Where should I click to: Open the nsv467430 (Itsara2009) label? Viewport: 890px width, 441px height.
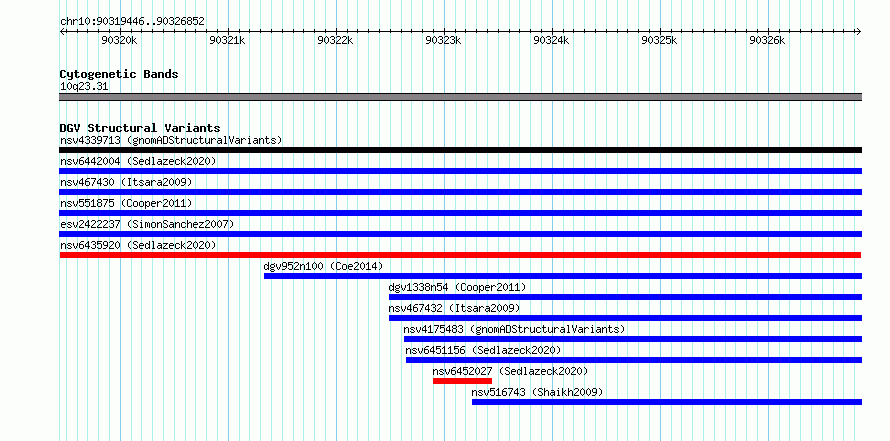pyautogui.click(x=126, y=182)
